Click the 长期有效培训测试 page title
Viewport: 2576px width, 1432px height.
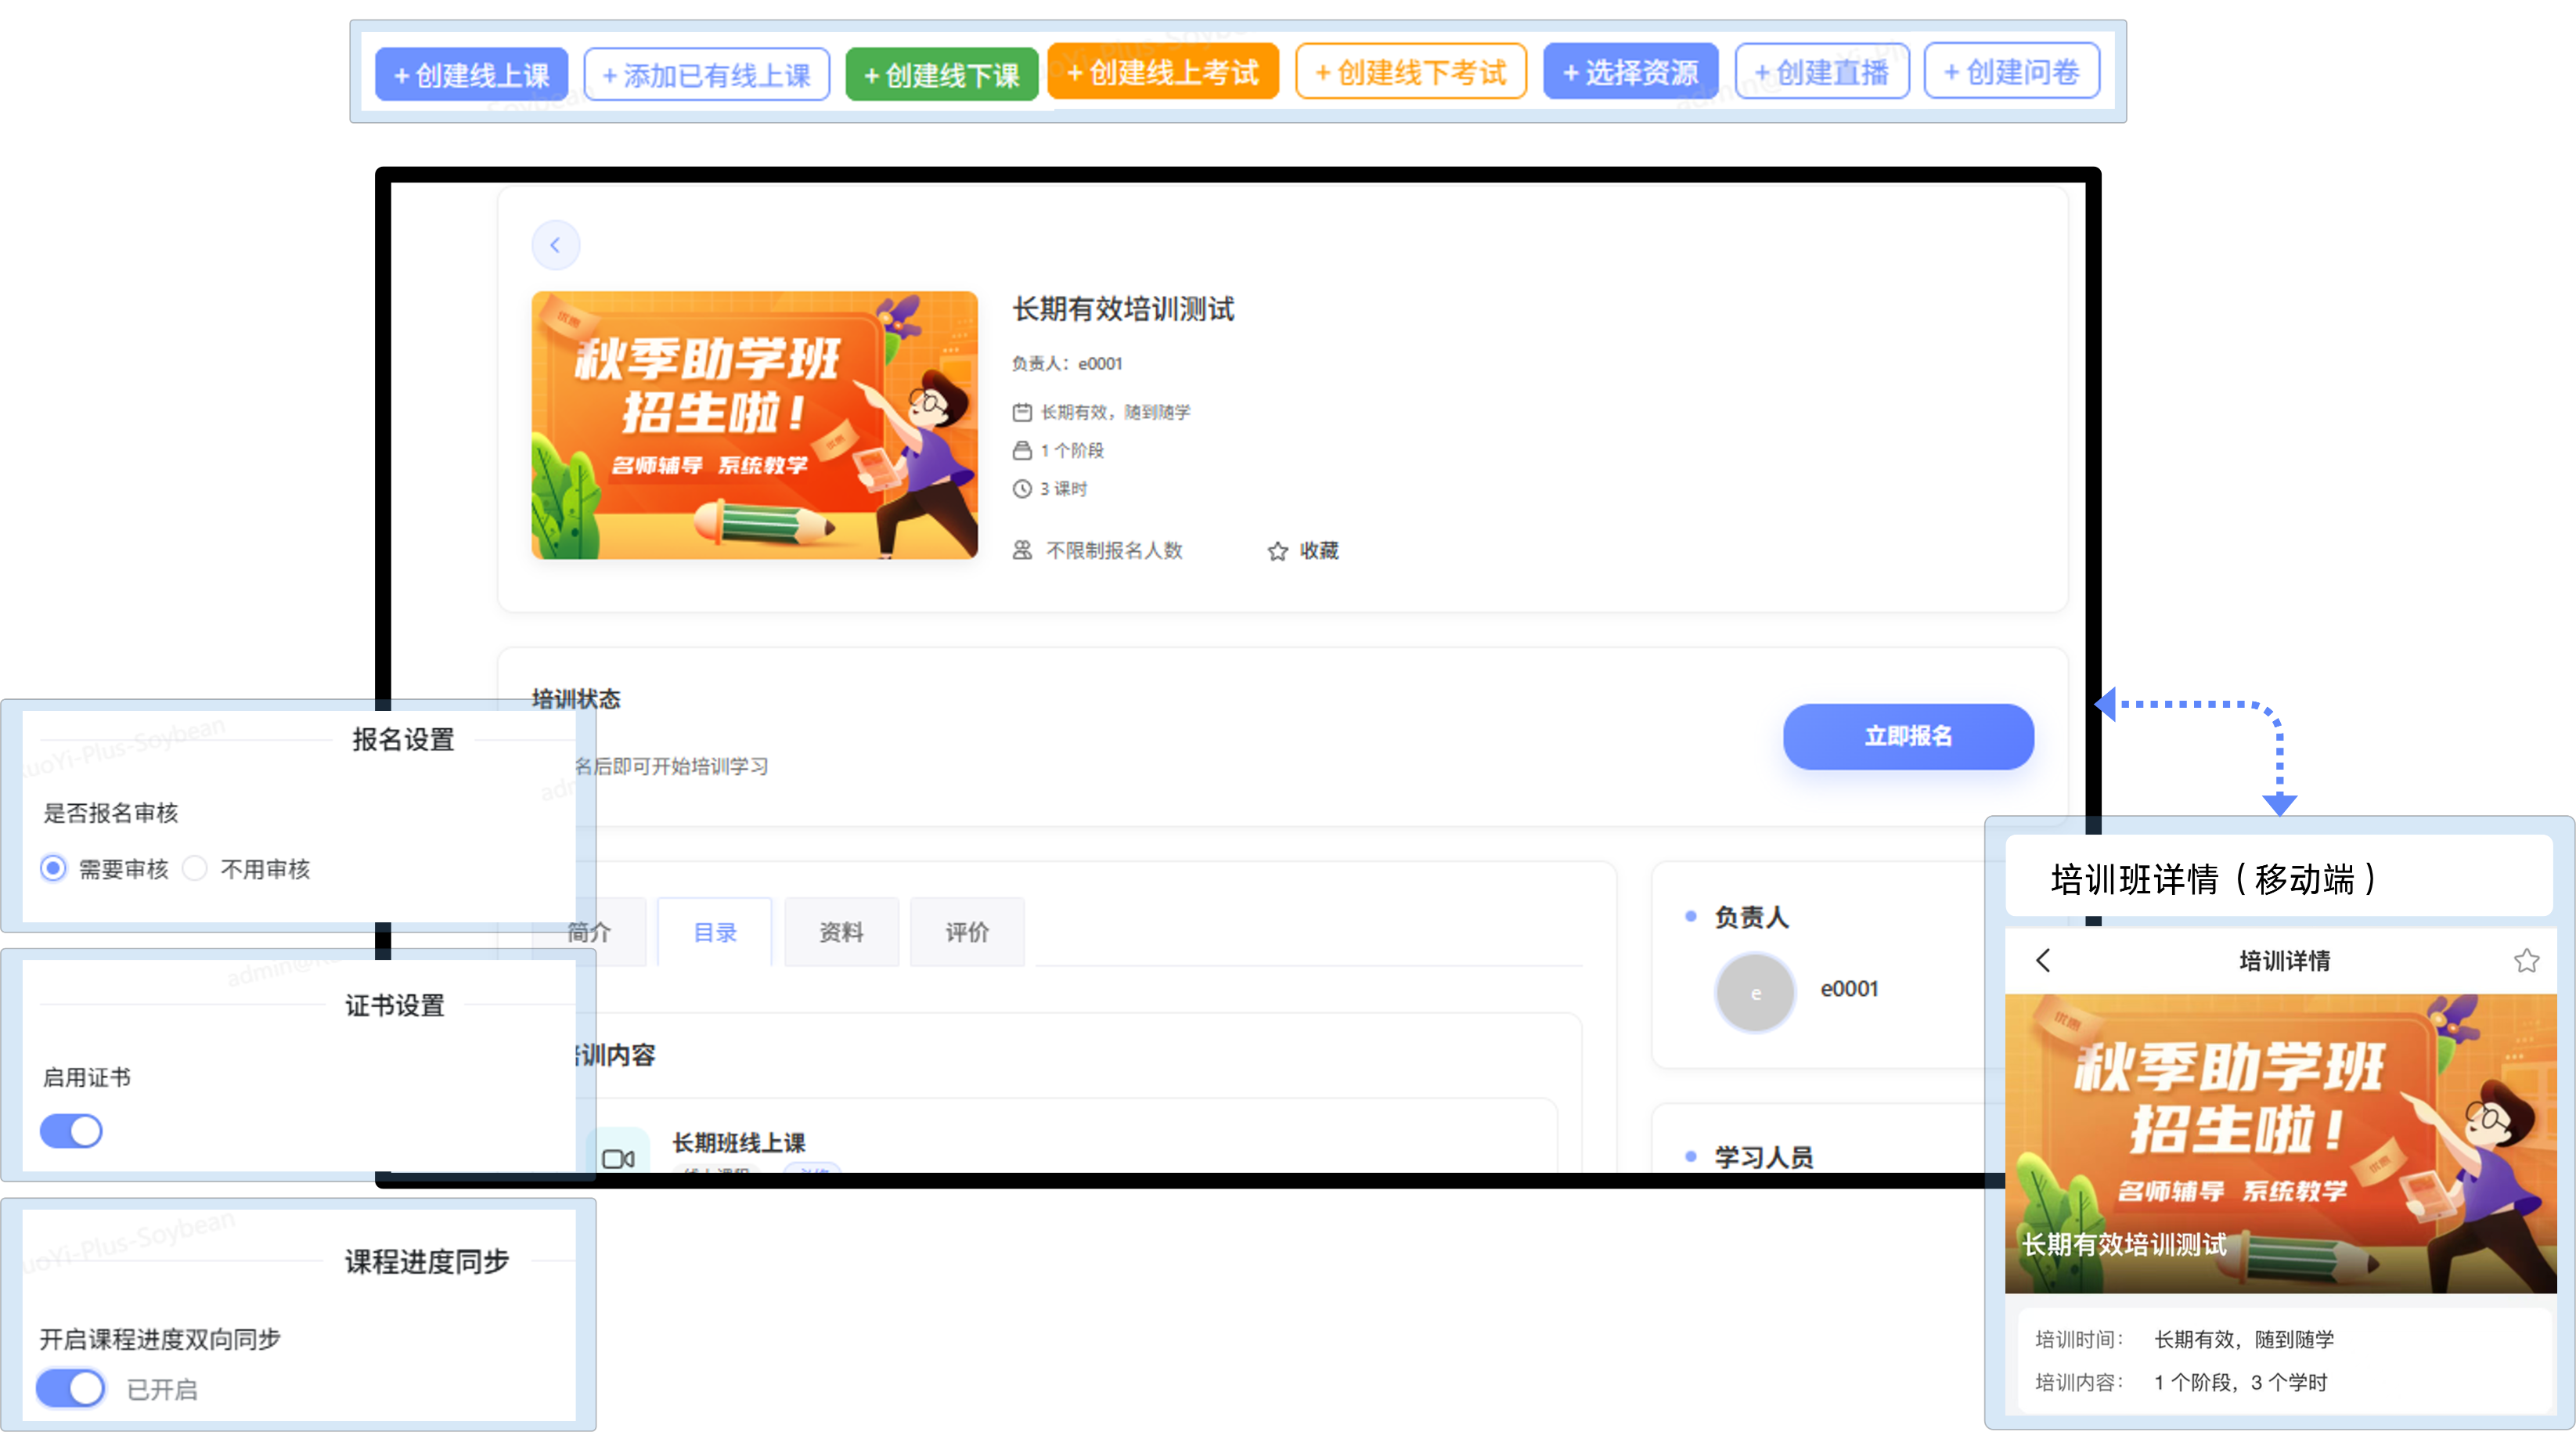click(1123, 309)
